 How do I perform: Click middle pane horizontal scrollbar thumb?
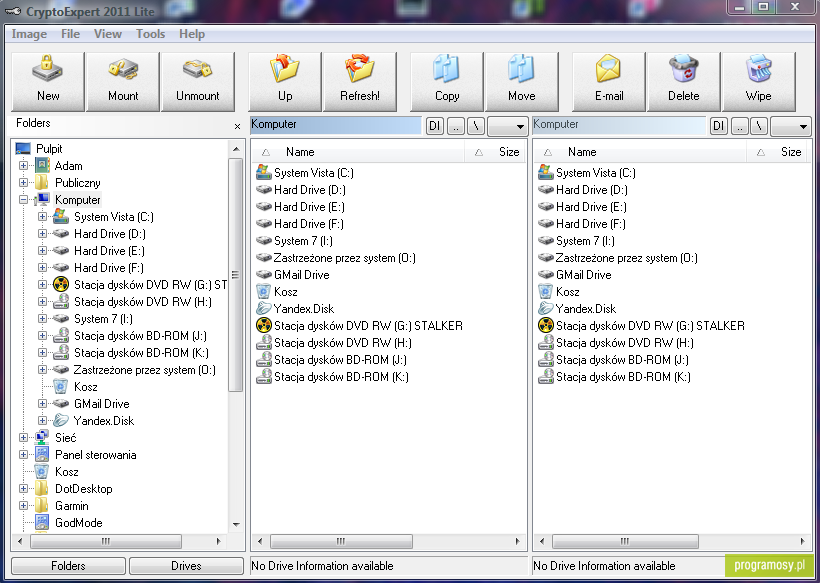point(341,541)
